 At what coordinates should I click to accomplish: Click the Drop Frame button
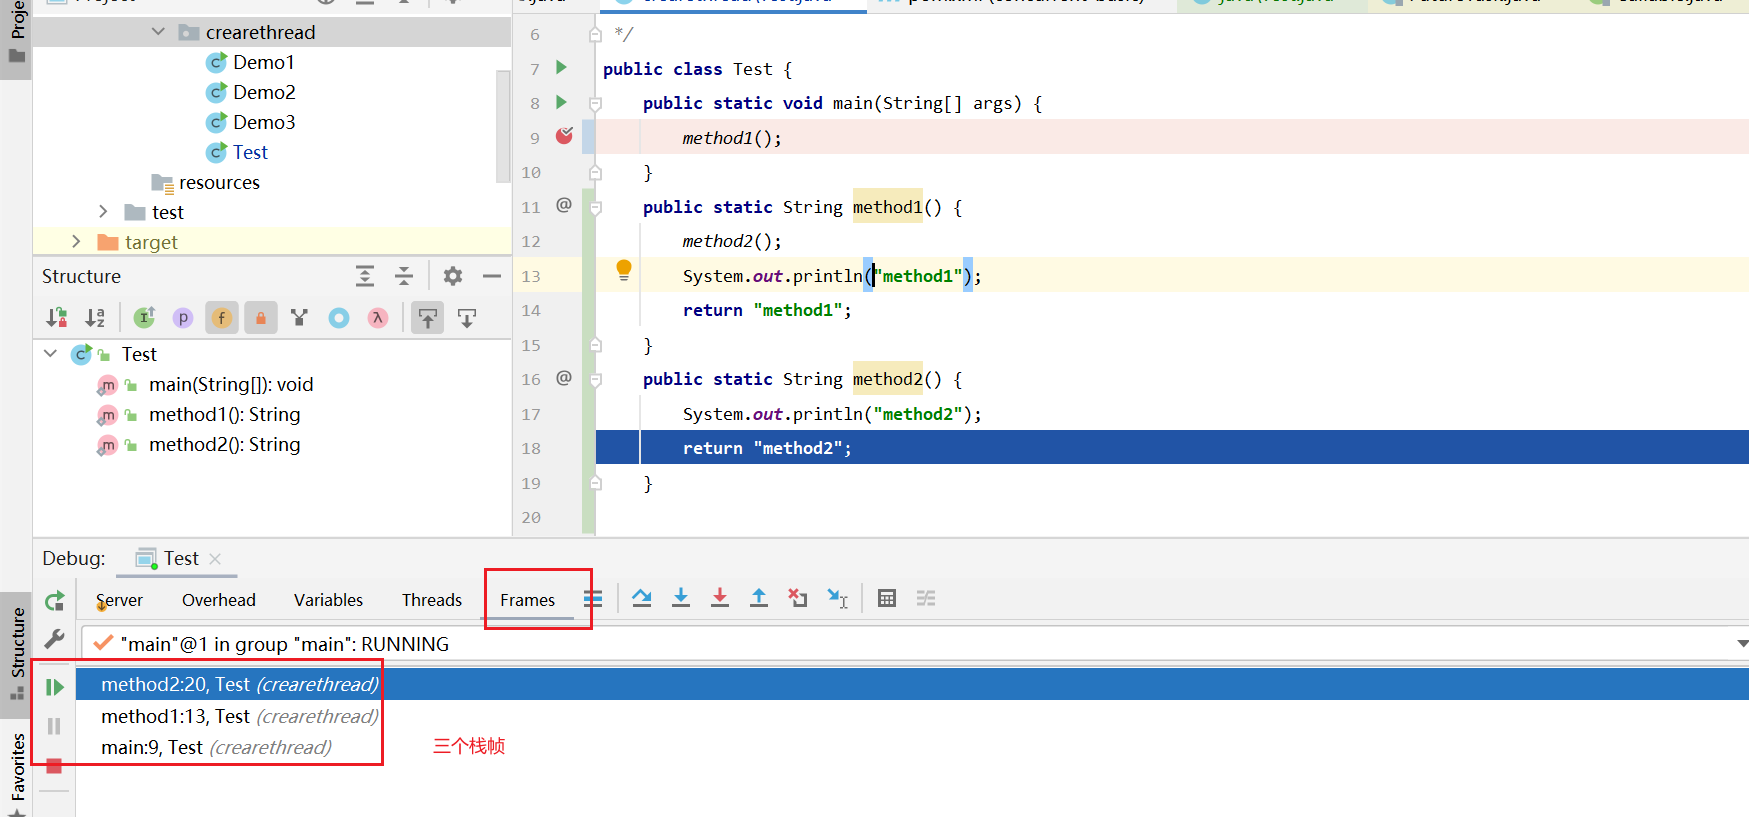pos(798,598)
